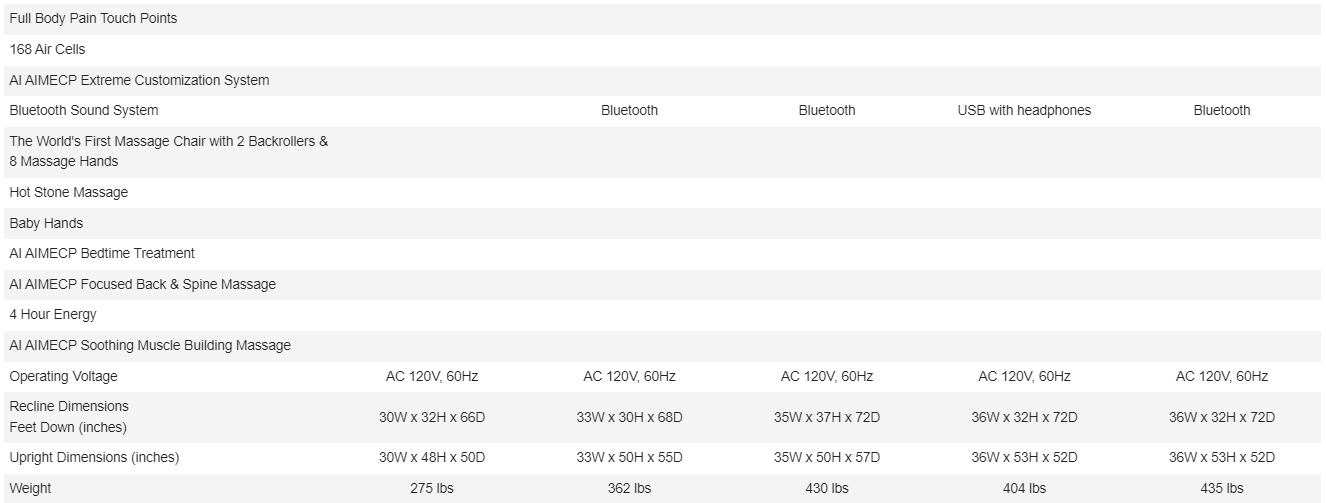
Task: Click the USB with headphones cell
Action: pos(1024,110)
